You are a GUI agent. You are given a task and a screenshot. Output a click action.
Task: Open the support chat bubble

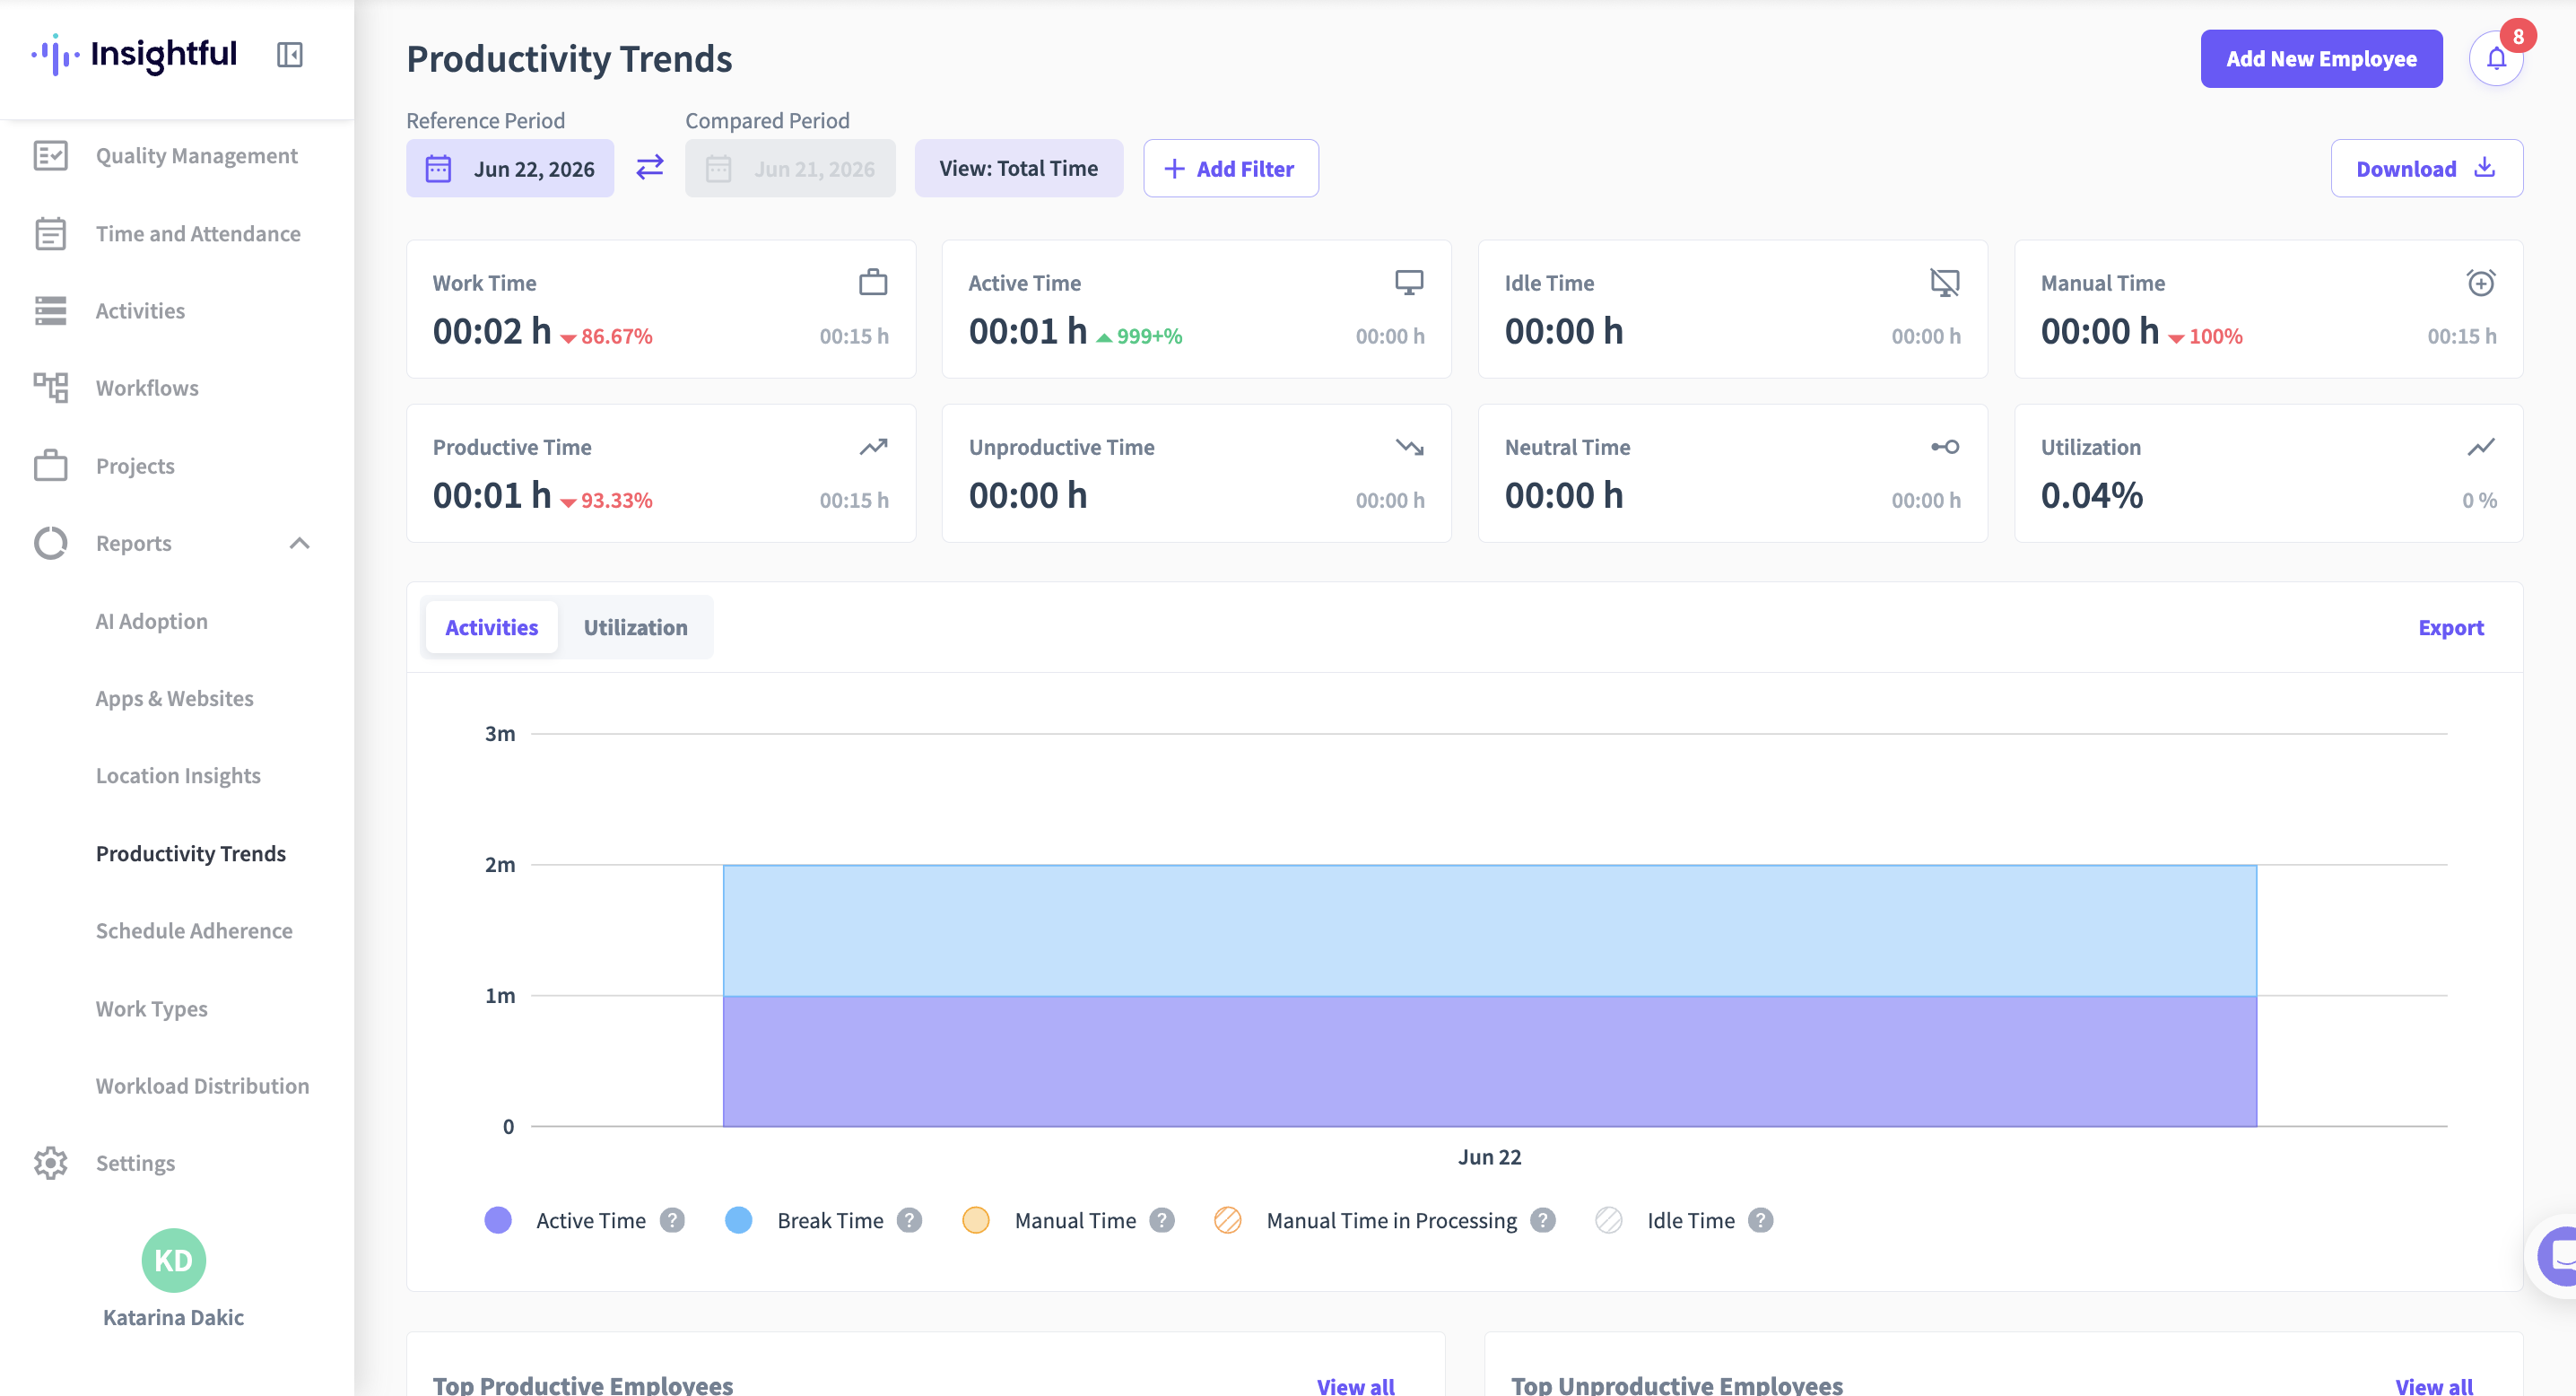2558,1254
